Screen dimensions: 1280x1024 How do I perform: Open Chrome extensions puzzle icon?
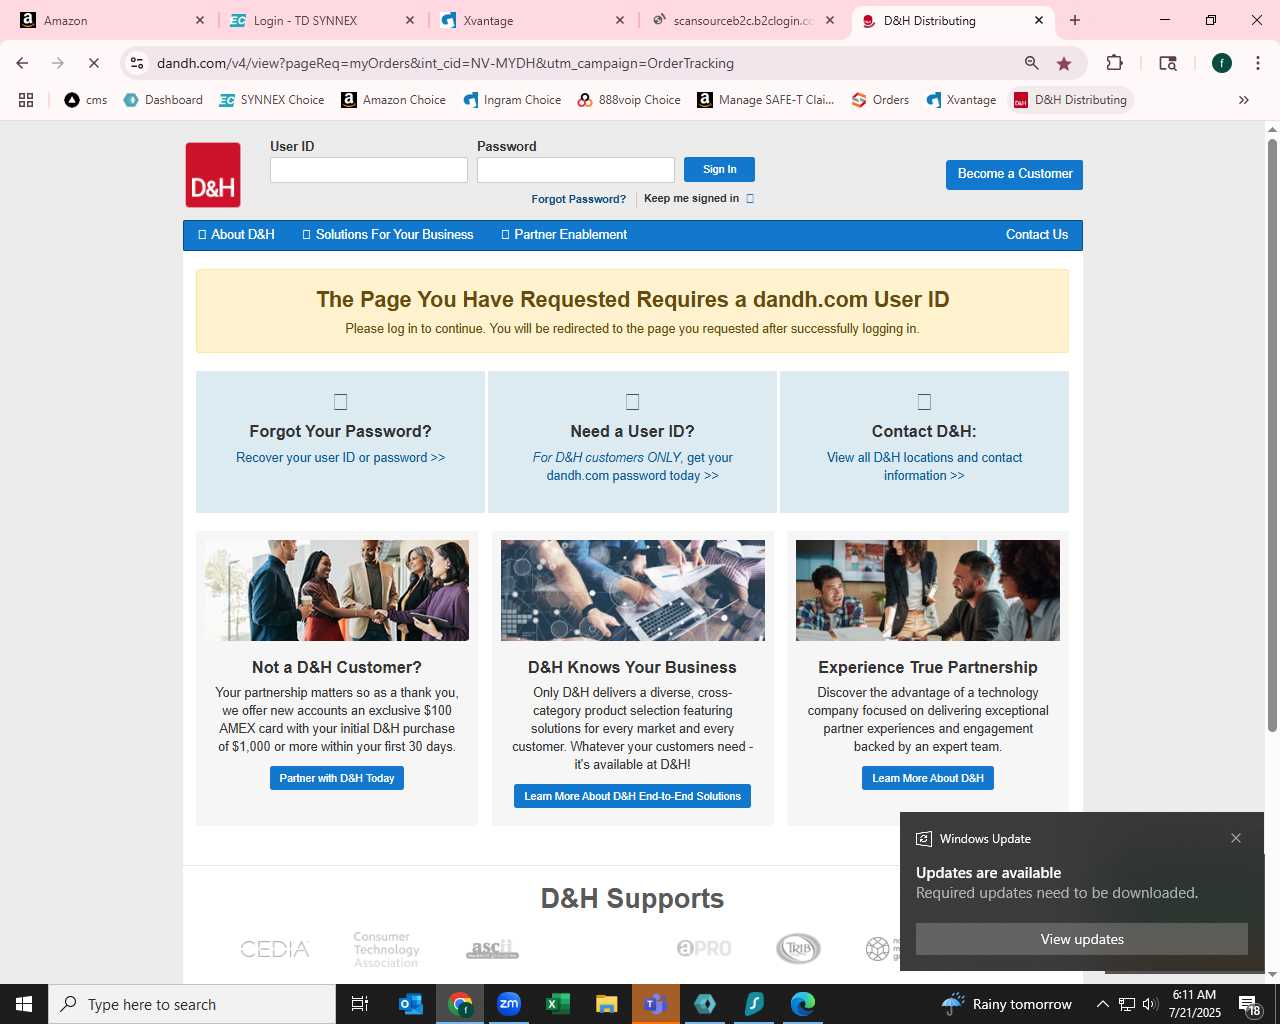tap(1114, 63)
